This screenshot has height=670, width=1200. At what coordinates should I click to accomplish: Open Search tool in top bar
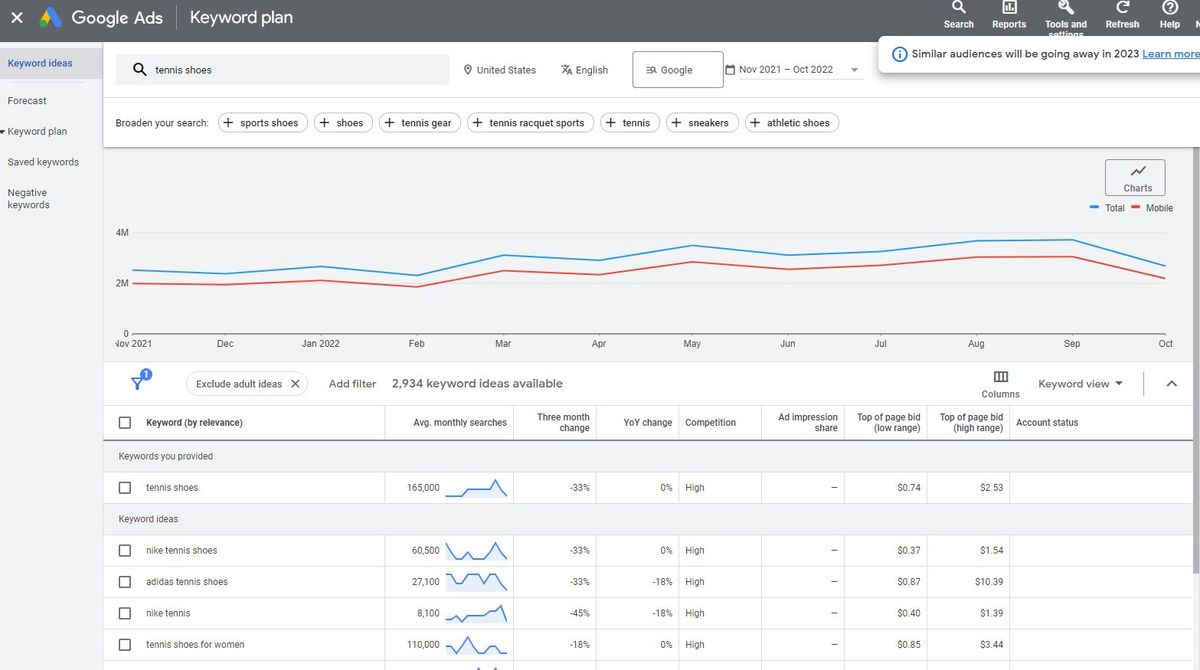pyautogui.click(x=958, y=15)
